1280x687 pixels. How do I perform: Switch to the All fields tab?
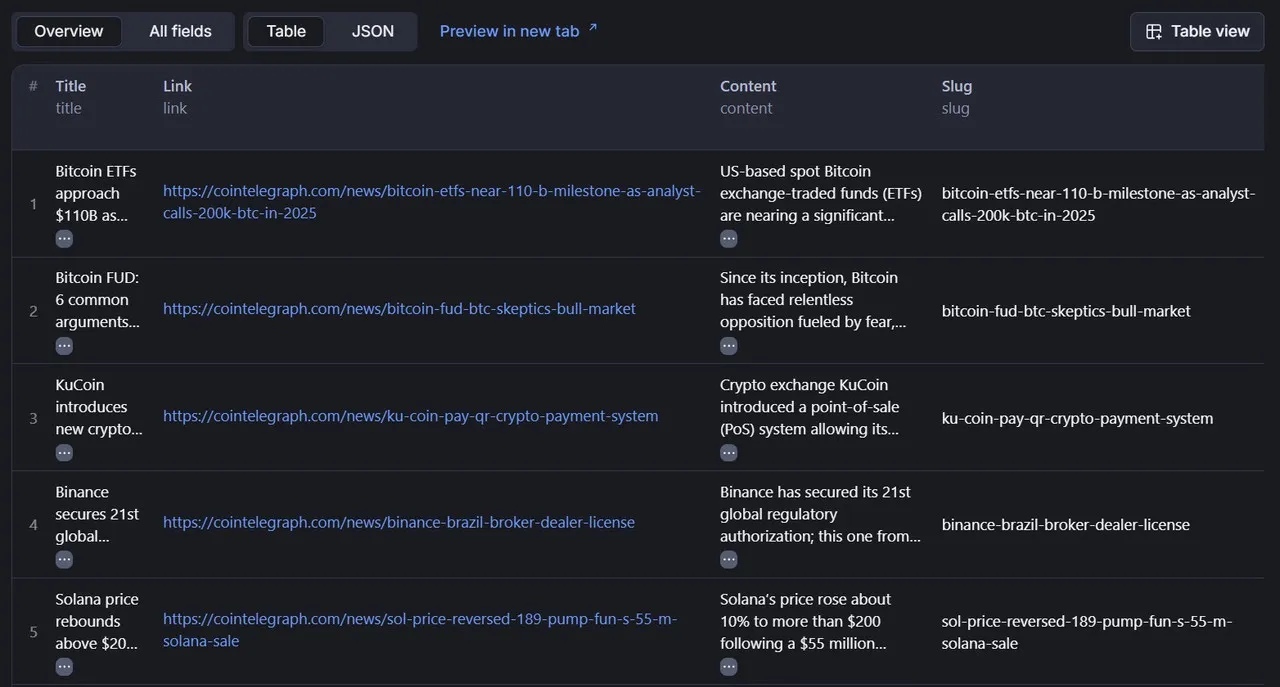pyautogui.click(x=180, y=31)
